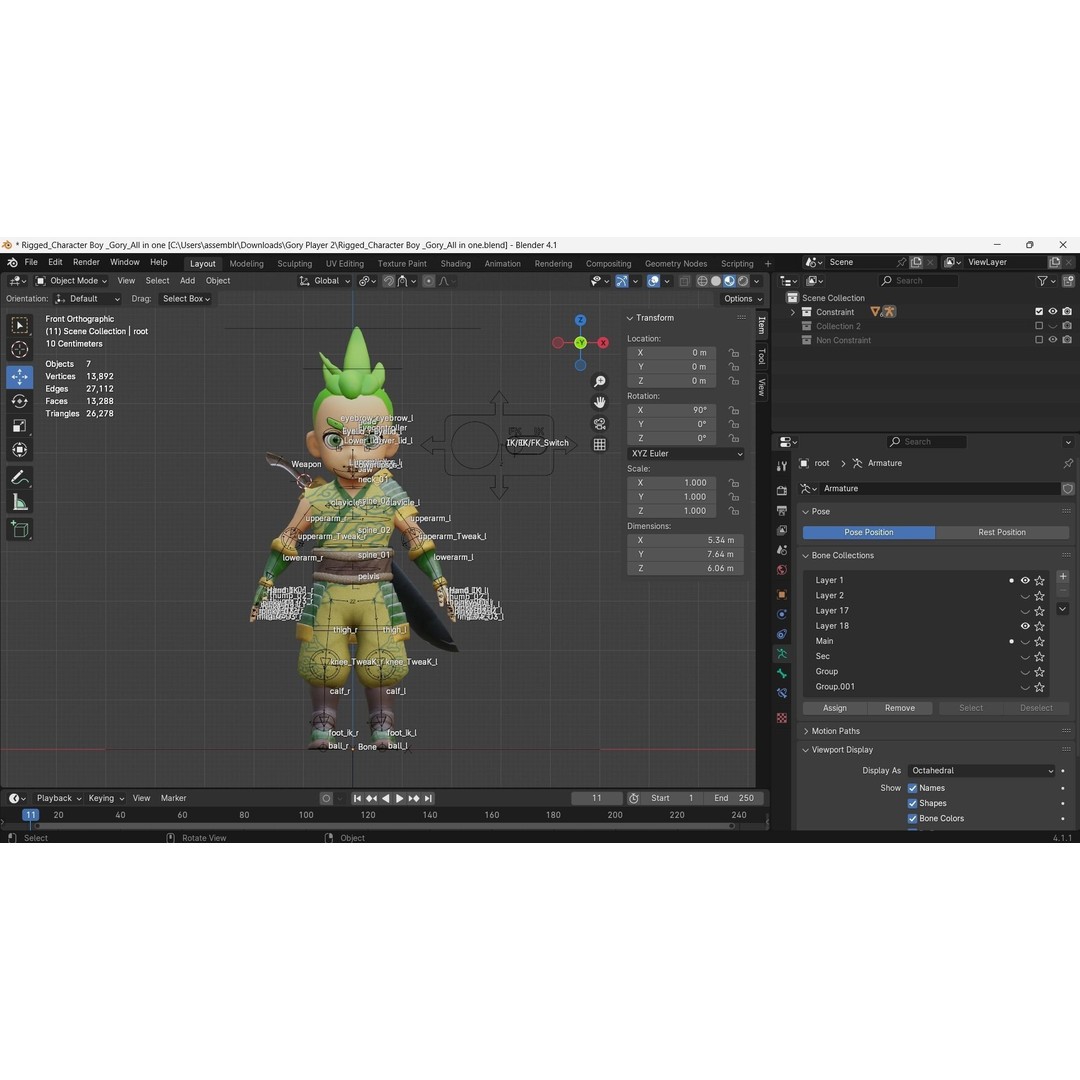
Task: Select the Add Cube tool
Action: pos(19,529)
